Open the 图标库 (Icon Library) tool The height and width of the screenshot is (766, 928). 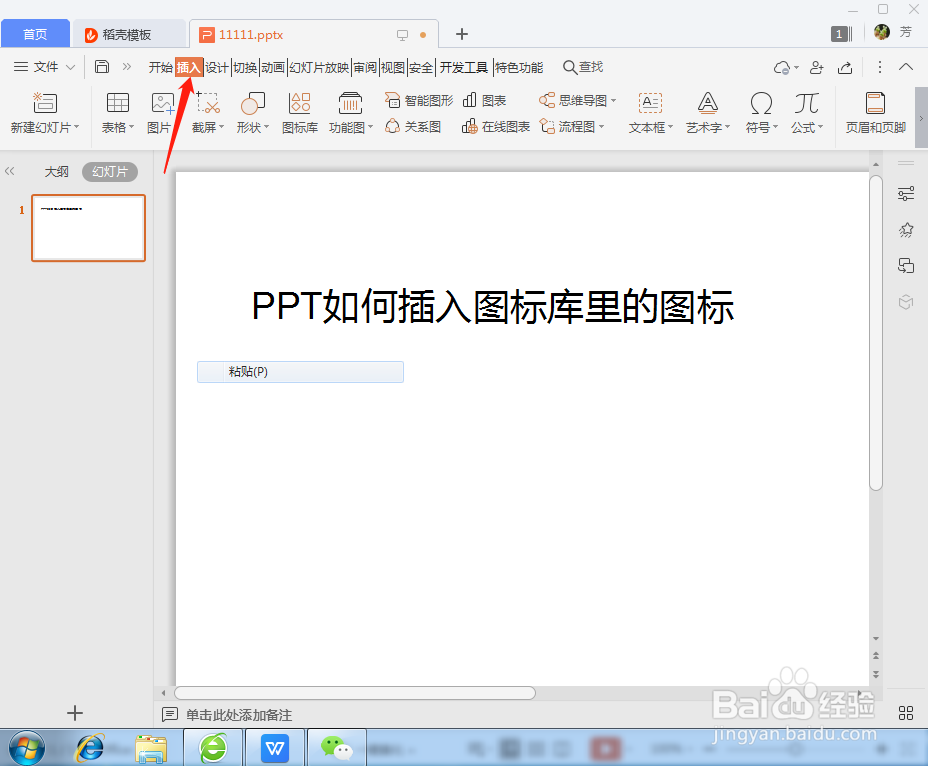point(299,112)
